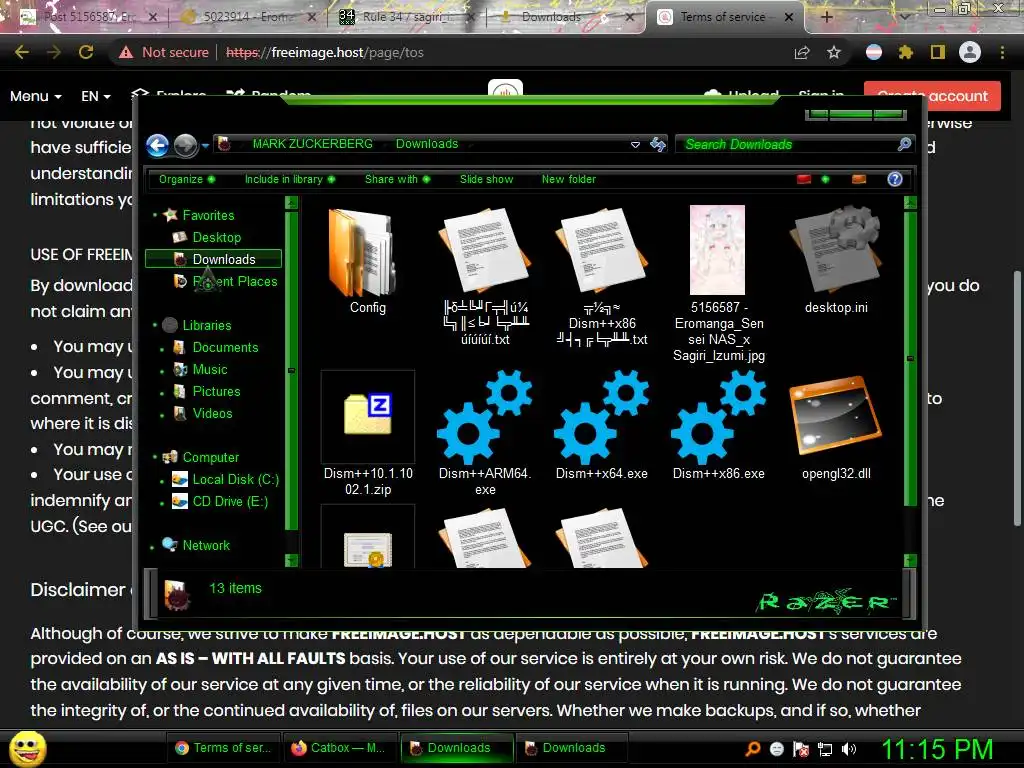Image resolution: width=1024 pixels, height=768 pixels.
Task: Collapse the Favorites group
Action: point(155,215)
